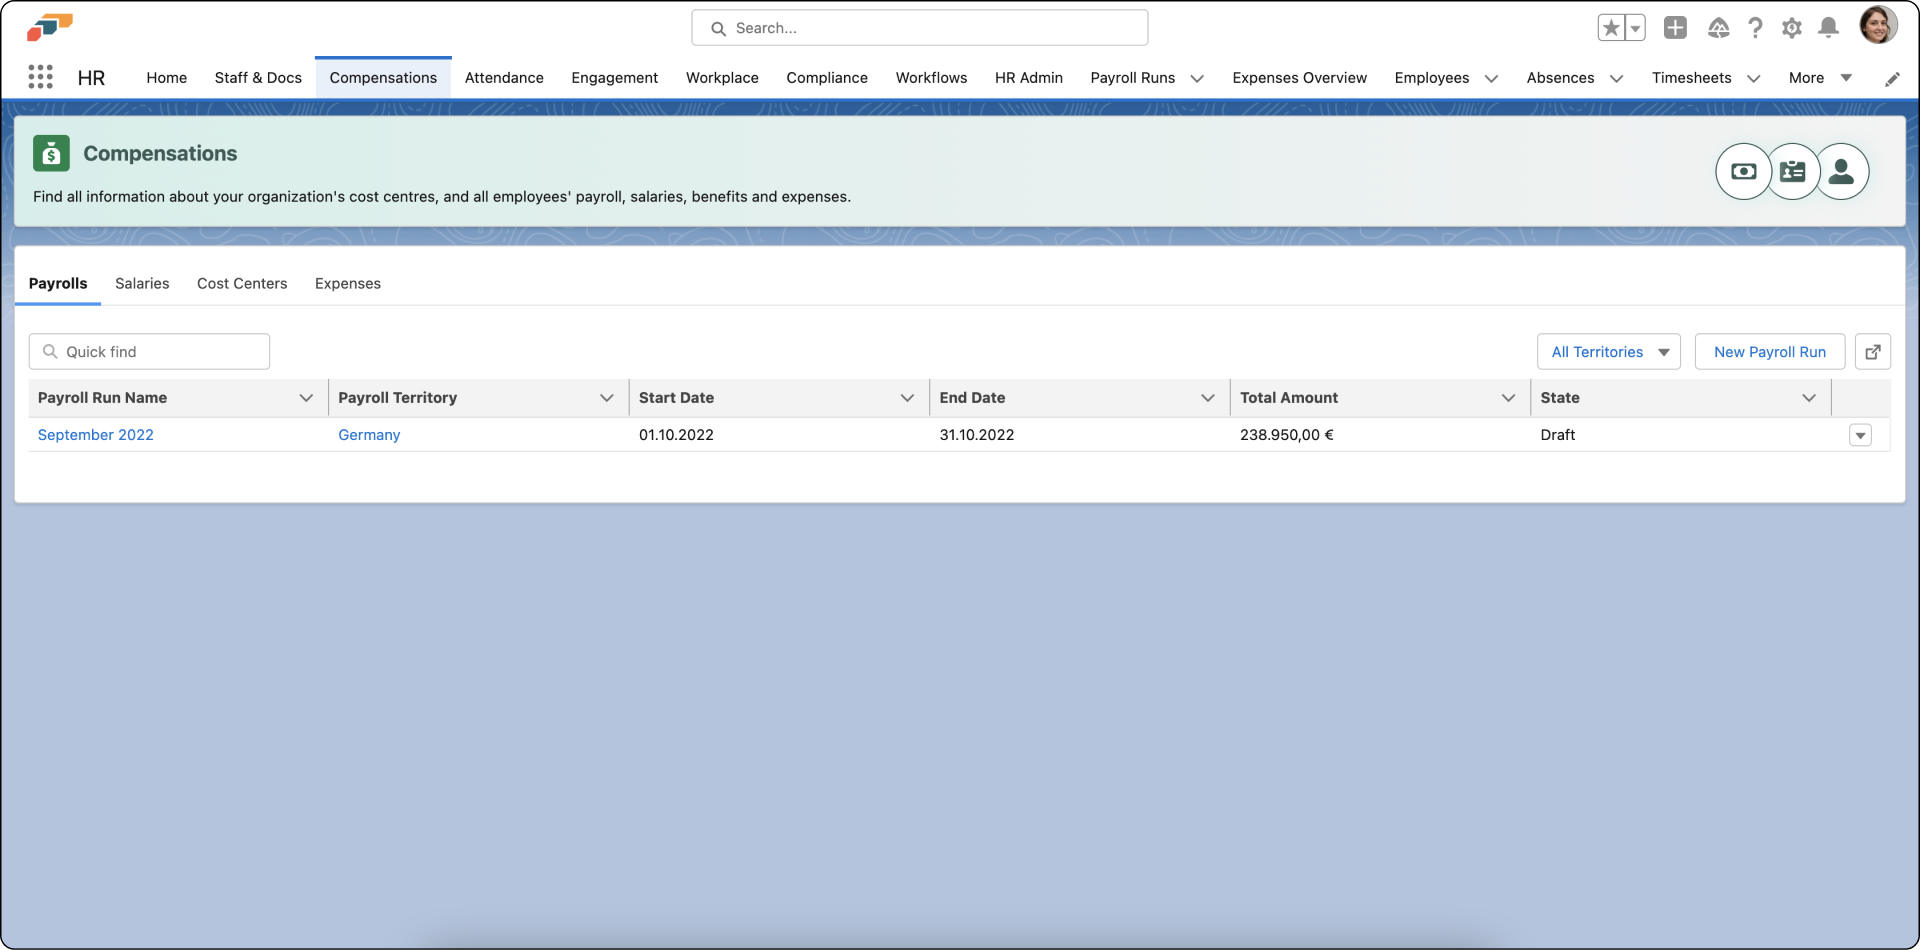Expand the favorites list dropdown arrow
The image size is (1920, 950).
click(1634, 27)
